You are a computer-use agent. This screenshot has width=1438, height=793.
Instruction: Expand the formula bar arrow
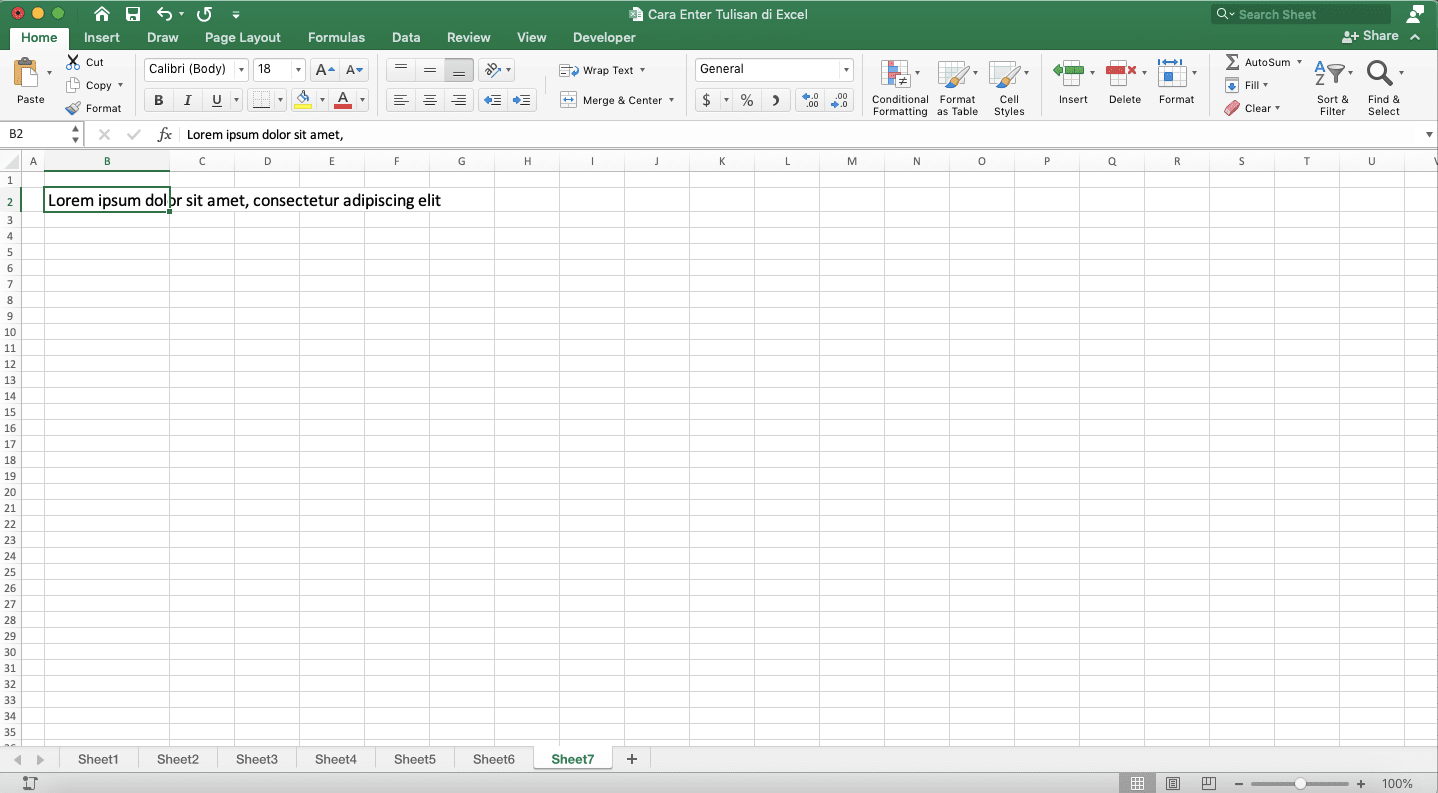pyautogui.click(x=1429, y=134)
